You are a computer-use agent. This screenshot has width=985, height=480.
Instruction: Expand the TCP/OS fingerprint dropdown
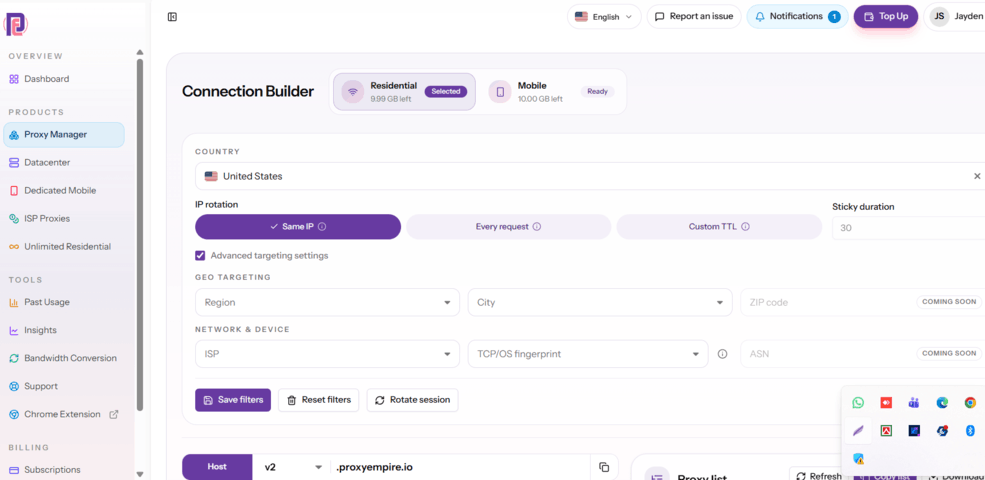click(588, 354)
